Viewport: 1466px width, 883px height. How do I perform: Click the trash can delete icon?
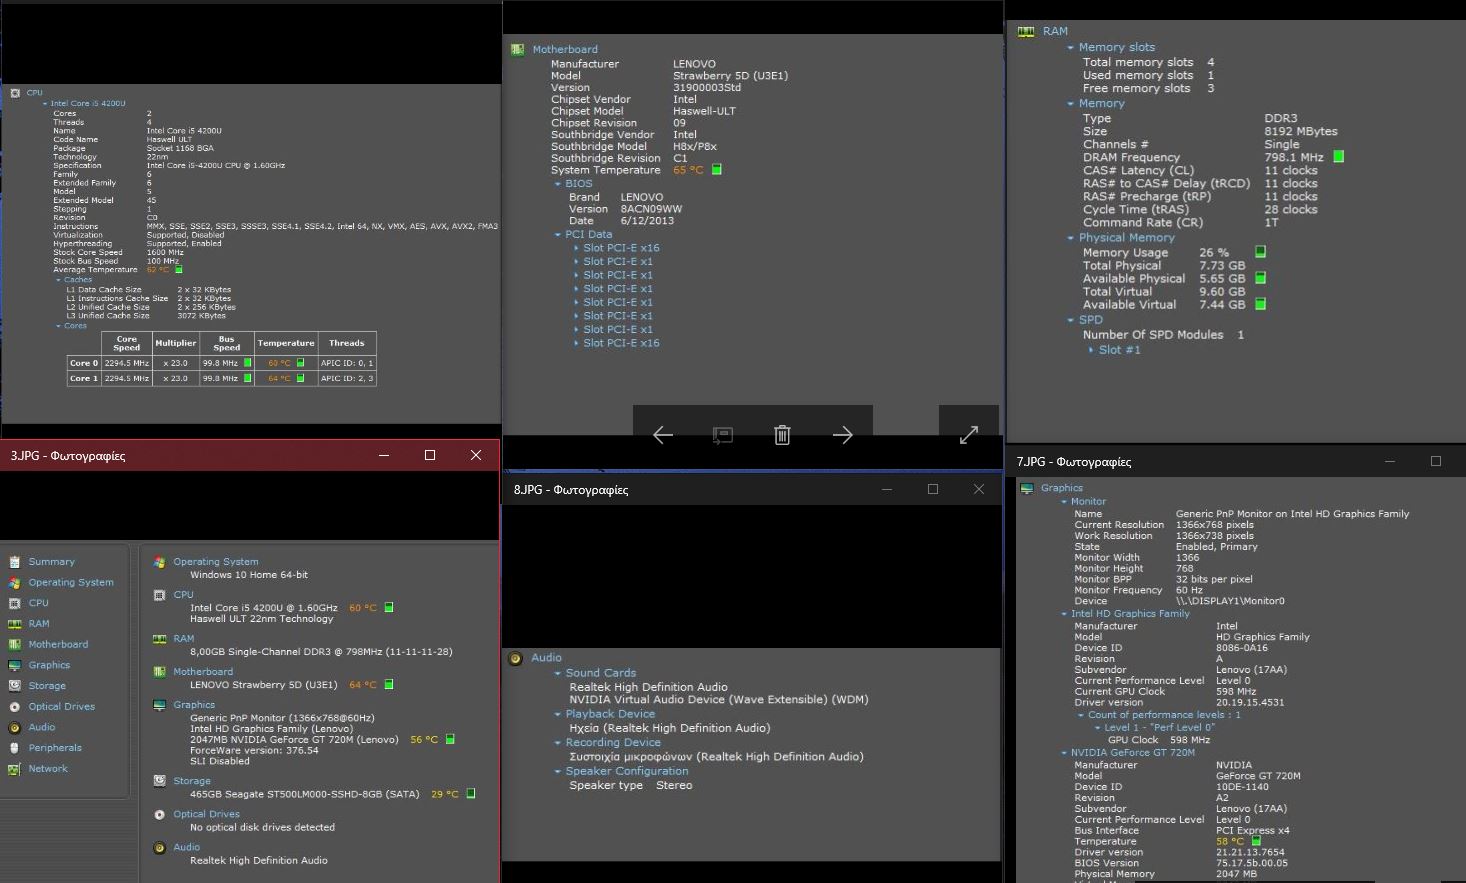pos(783,435)
